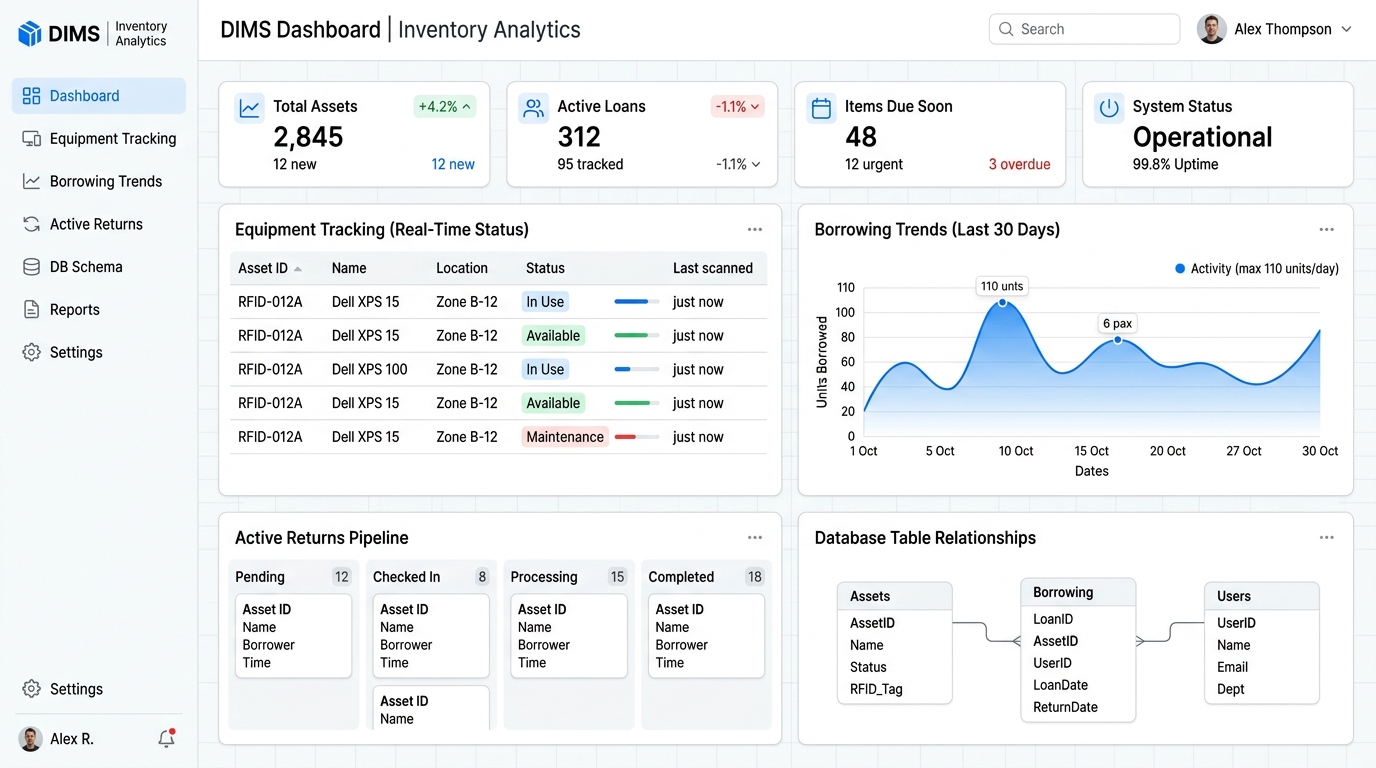1376x768 pixels.
Task: Click the Location column header
Action: coord(462,268)
